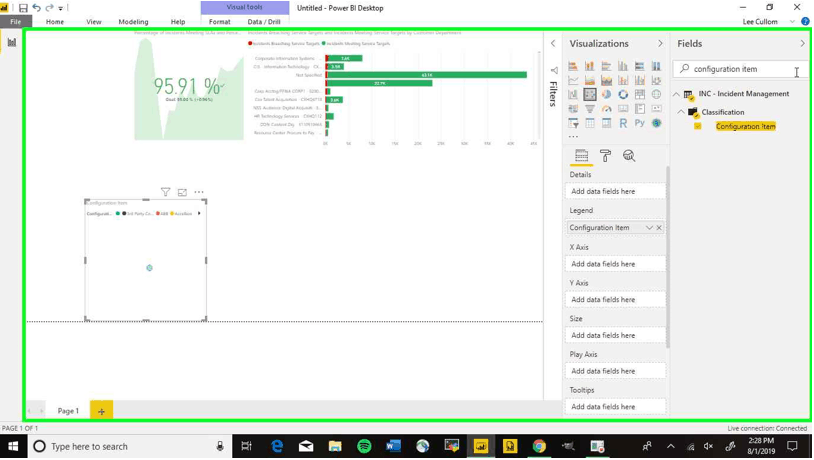Click the blue help question mark
This screenshot has width=814, height=460.
point(806,22)
